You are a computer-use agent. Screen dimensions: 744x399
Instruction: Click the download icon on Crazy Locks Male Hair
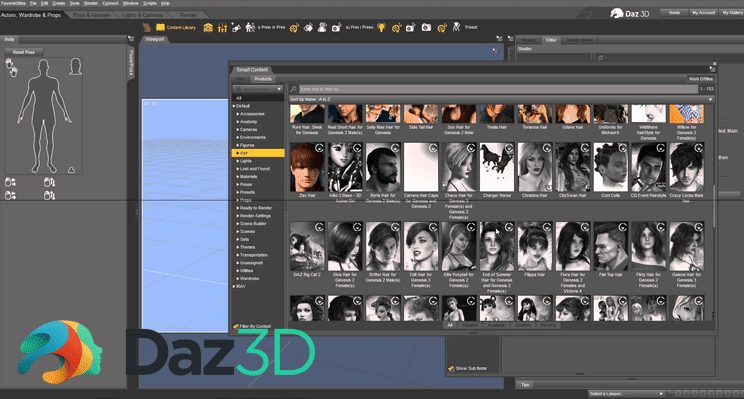click(x=699, y=148)
